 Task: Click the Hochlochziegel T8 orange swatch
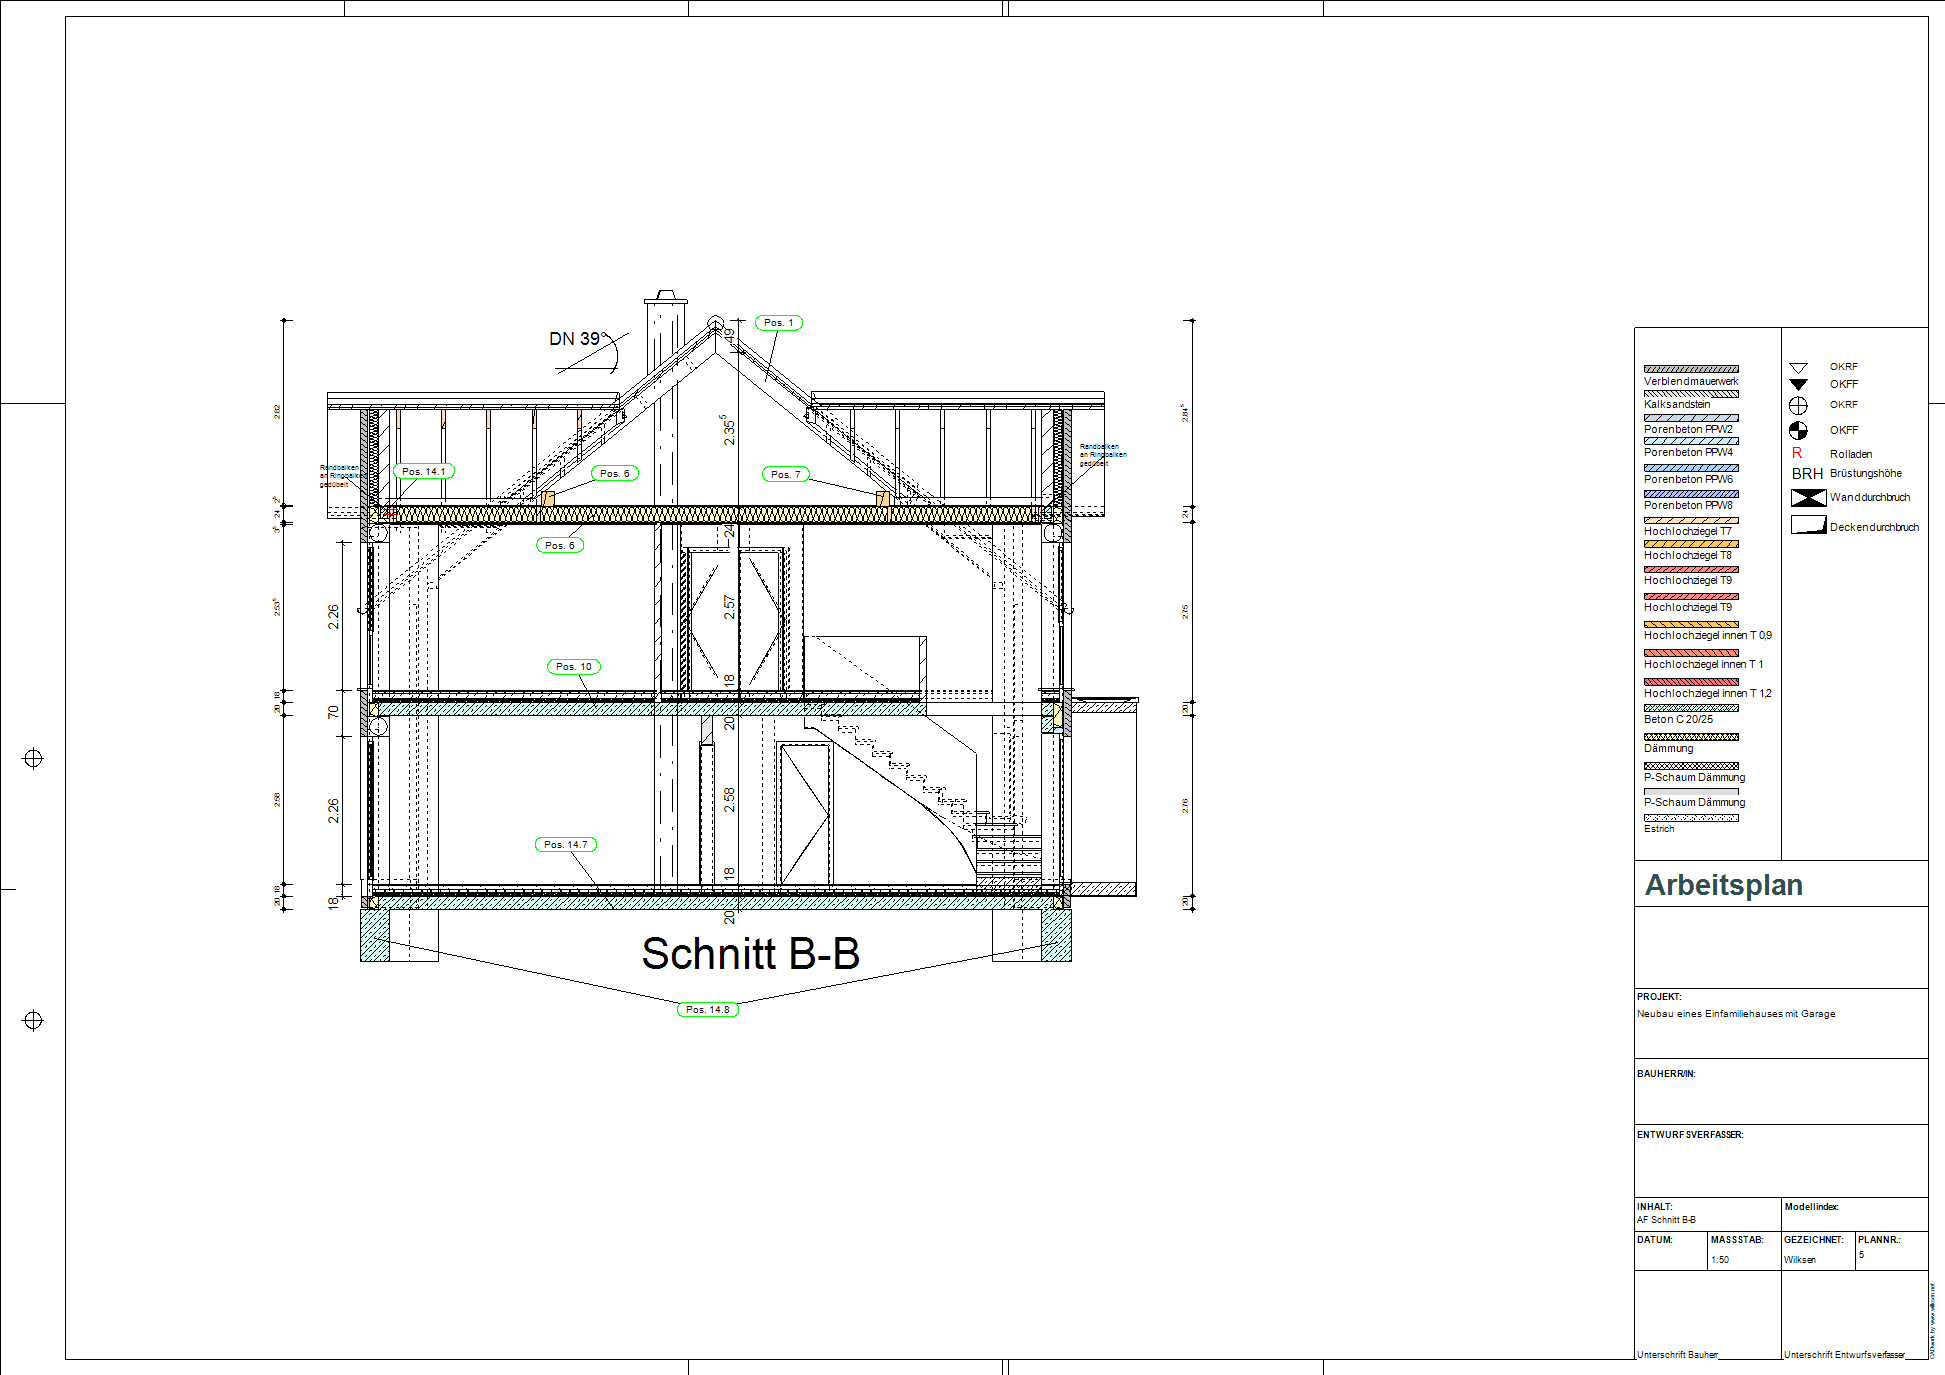point(1691,544)
